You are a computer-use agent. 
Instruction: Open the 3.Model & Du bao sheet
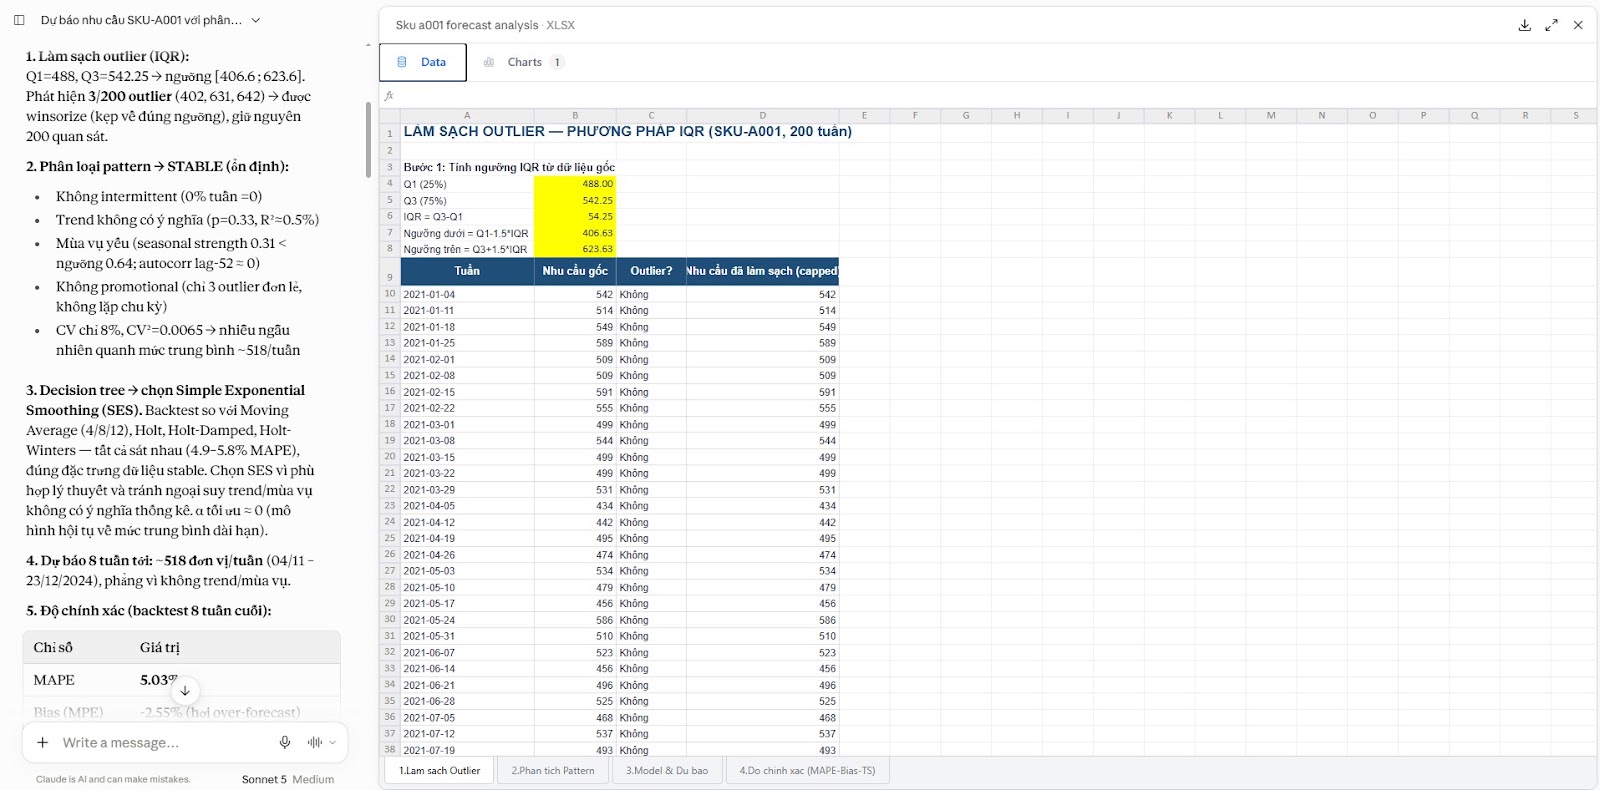(x=667, y=771)
